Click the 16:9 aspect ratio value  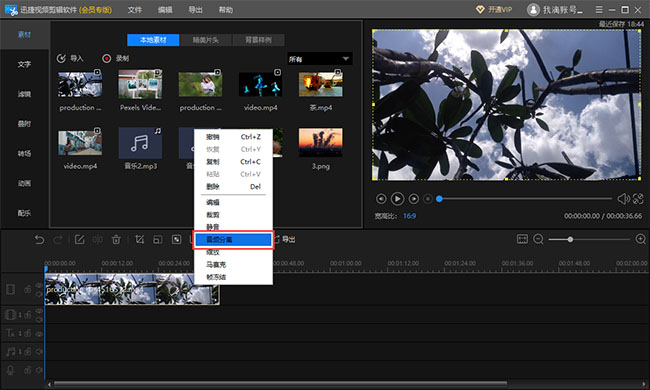point(409,216)
